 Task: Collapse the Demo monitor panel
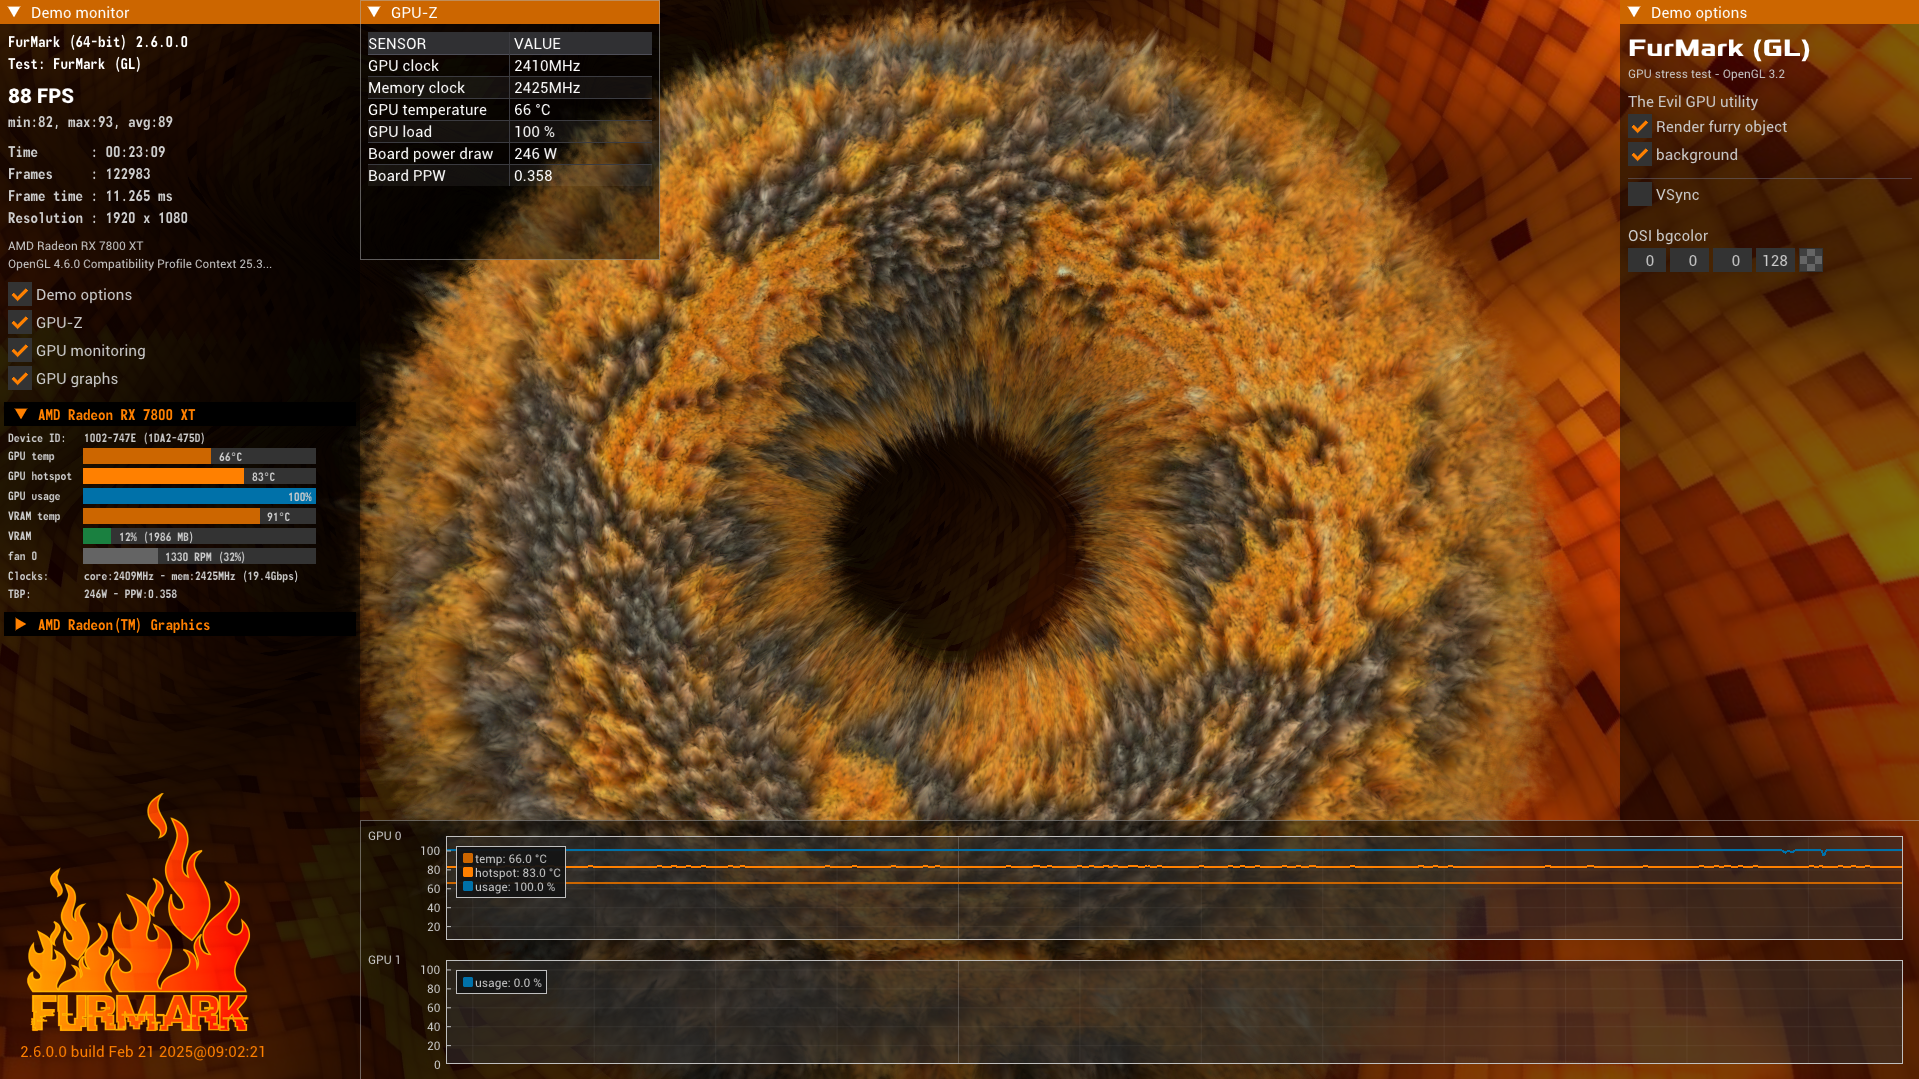14,12
